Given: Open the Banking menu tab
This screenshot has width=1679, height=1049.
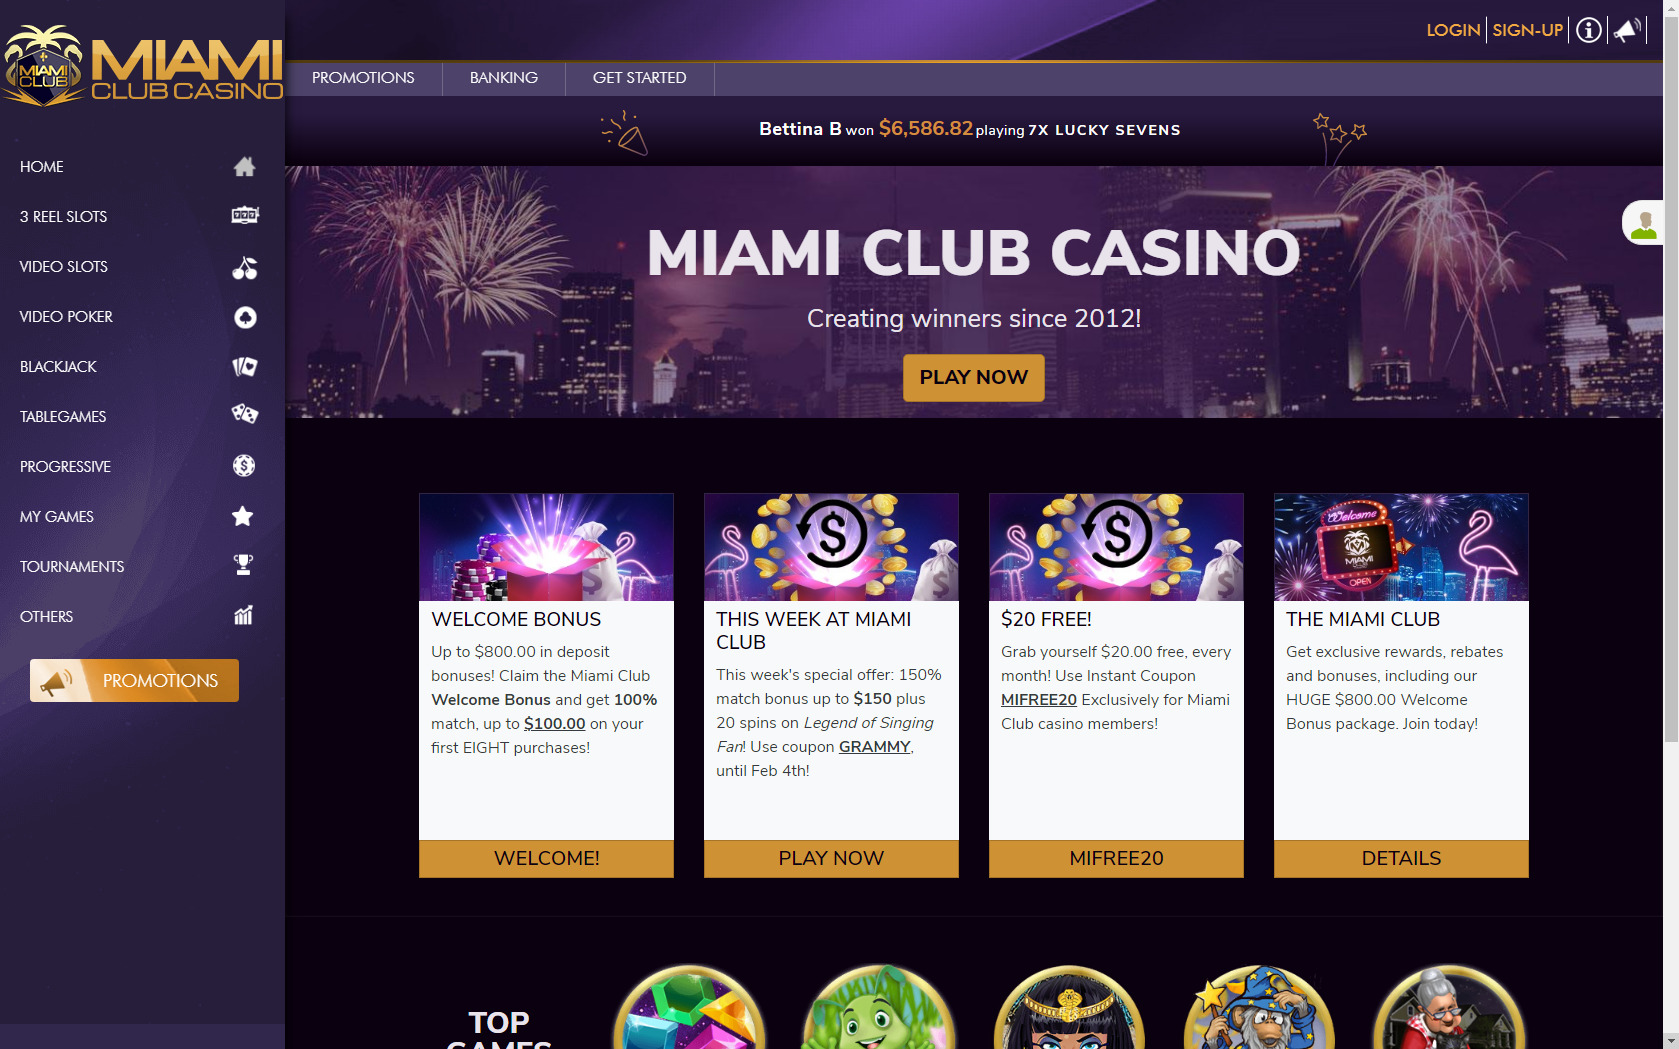Looking at the screenshot, I should tap(504, 78).
